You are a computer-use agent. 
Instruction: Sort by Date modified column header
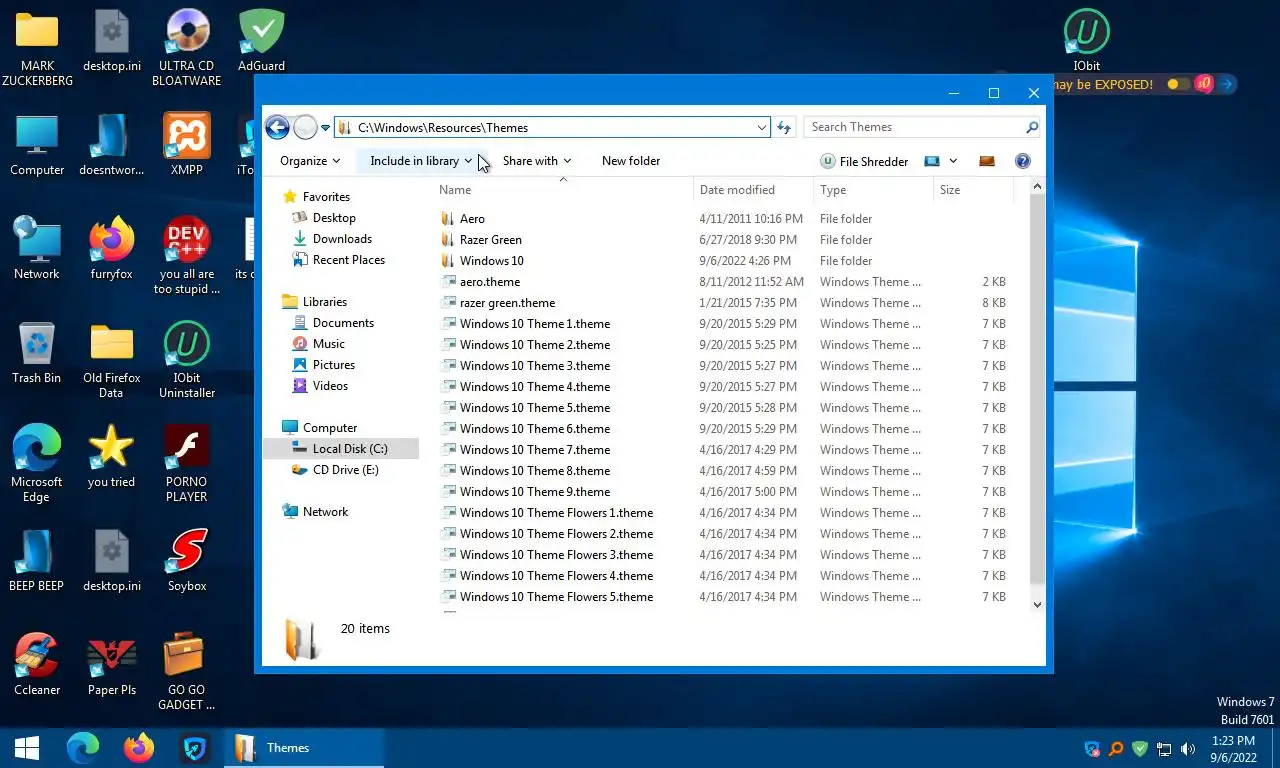coord(753,190)
